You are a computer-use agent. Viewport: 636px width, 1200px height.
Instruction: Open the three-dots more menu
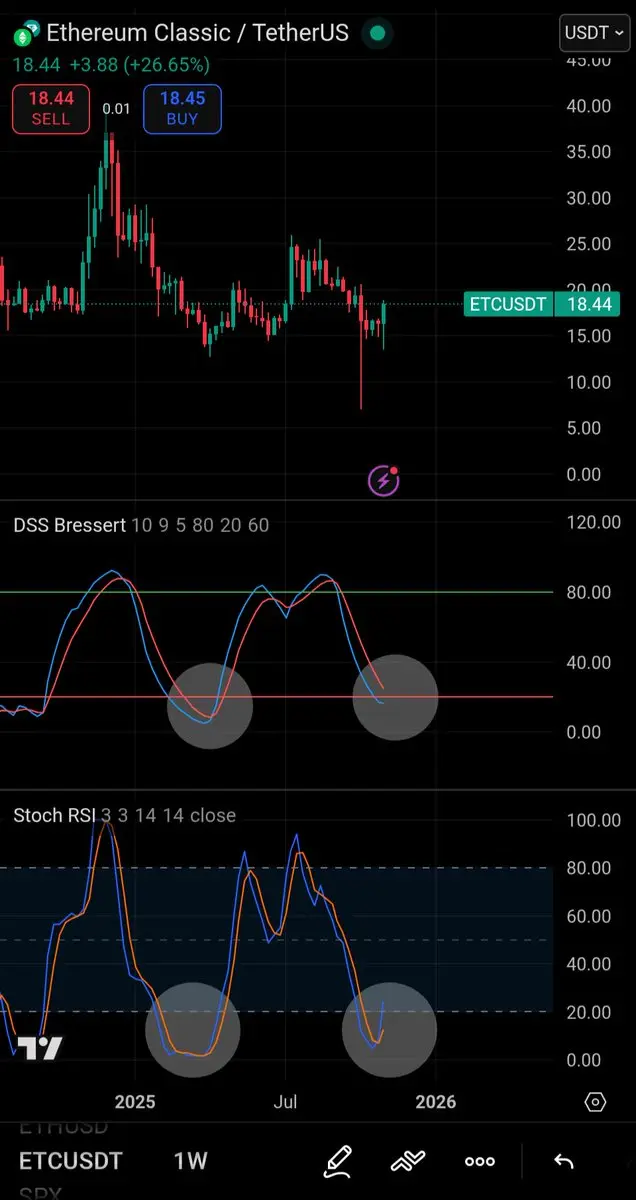[480, 1161]
